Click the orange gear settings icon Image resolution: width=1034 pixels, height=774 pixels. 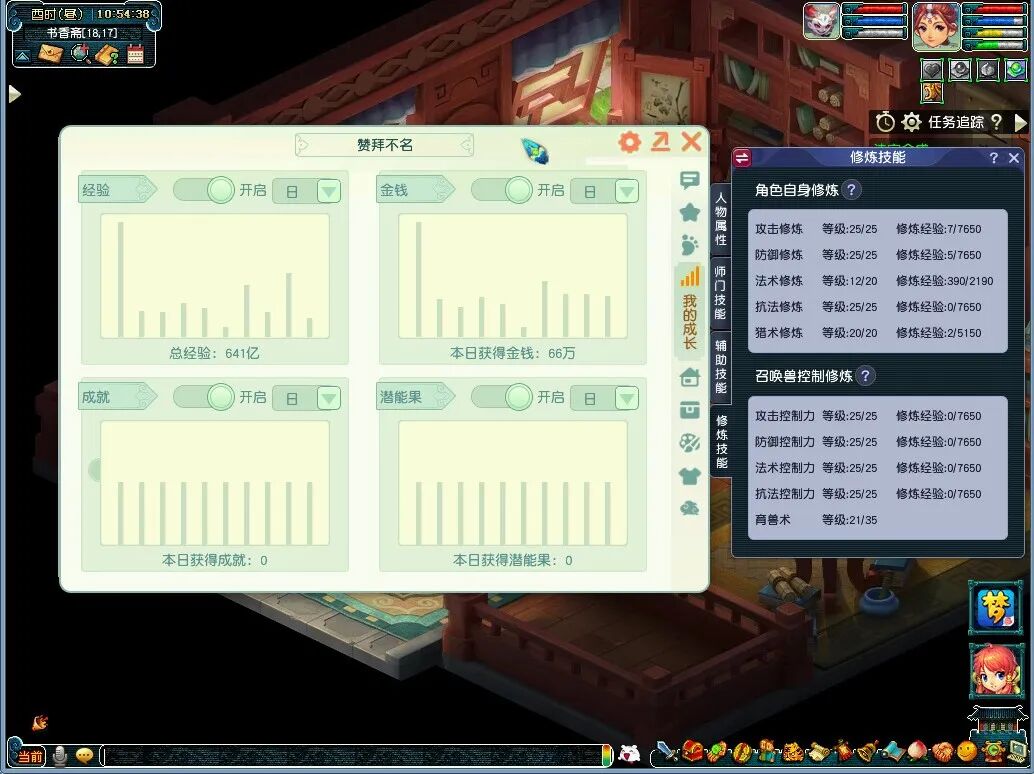(x=629, y=143)
